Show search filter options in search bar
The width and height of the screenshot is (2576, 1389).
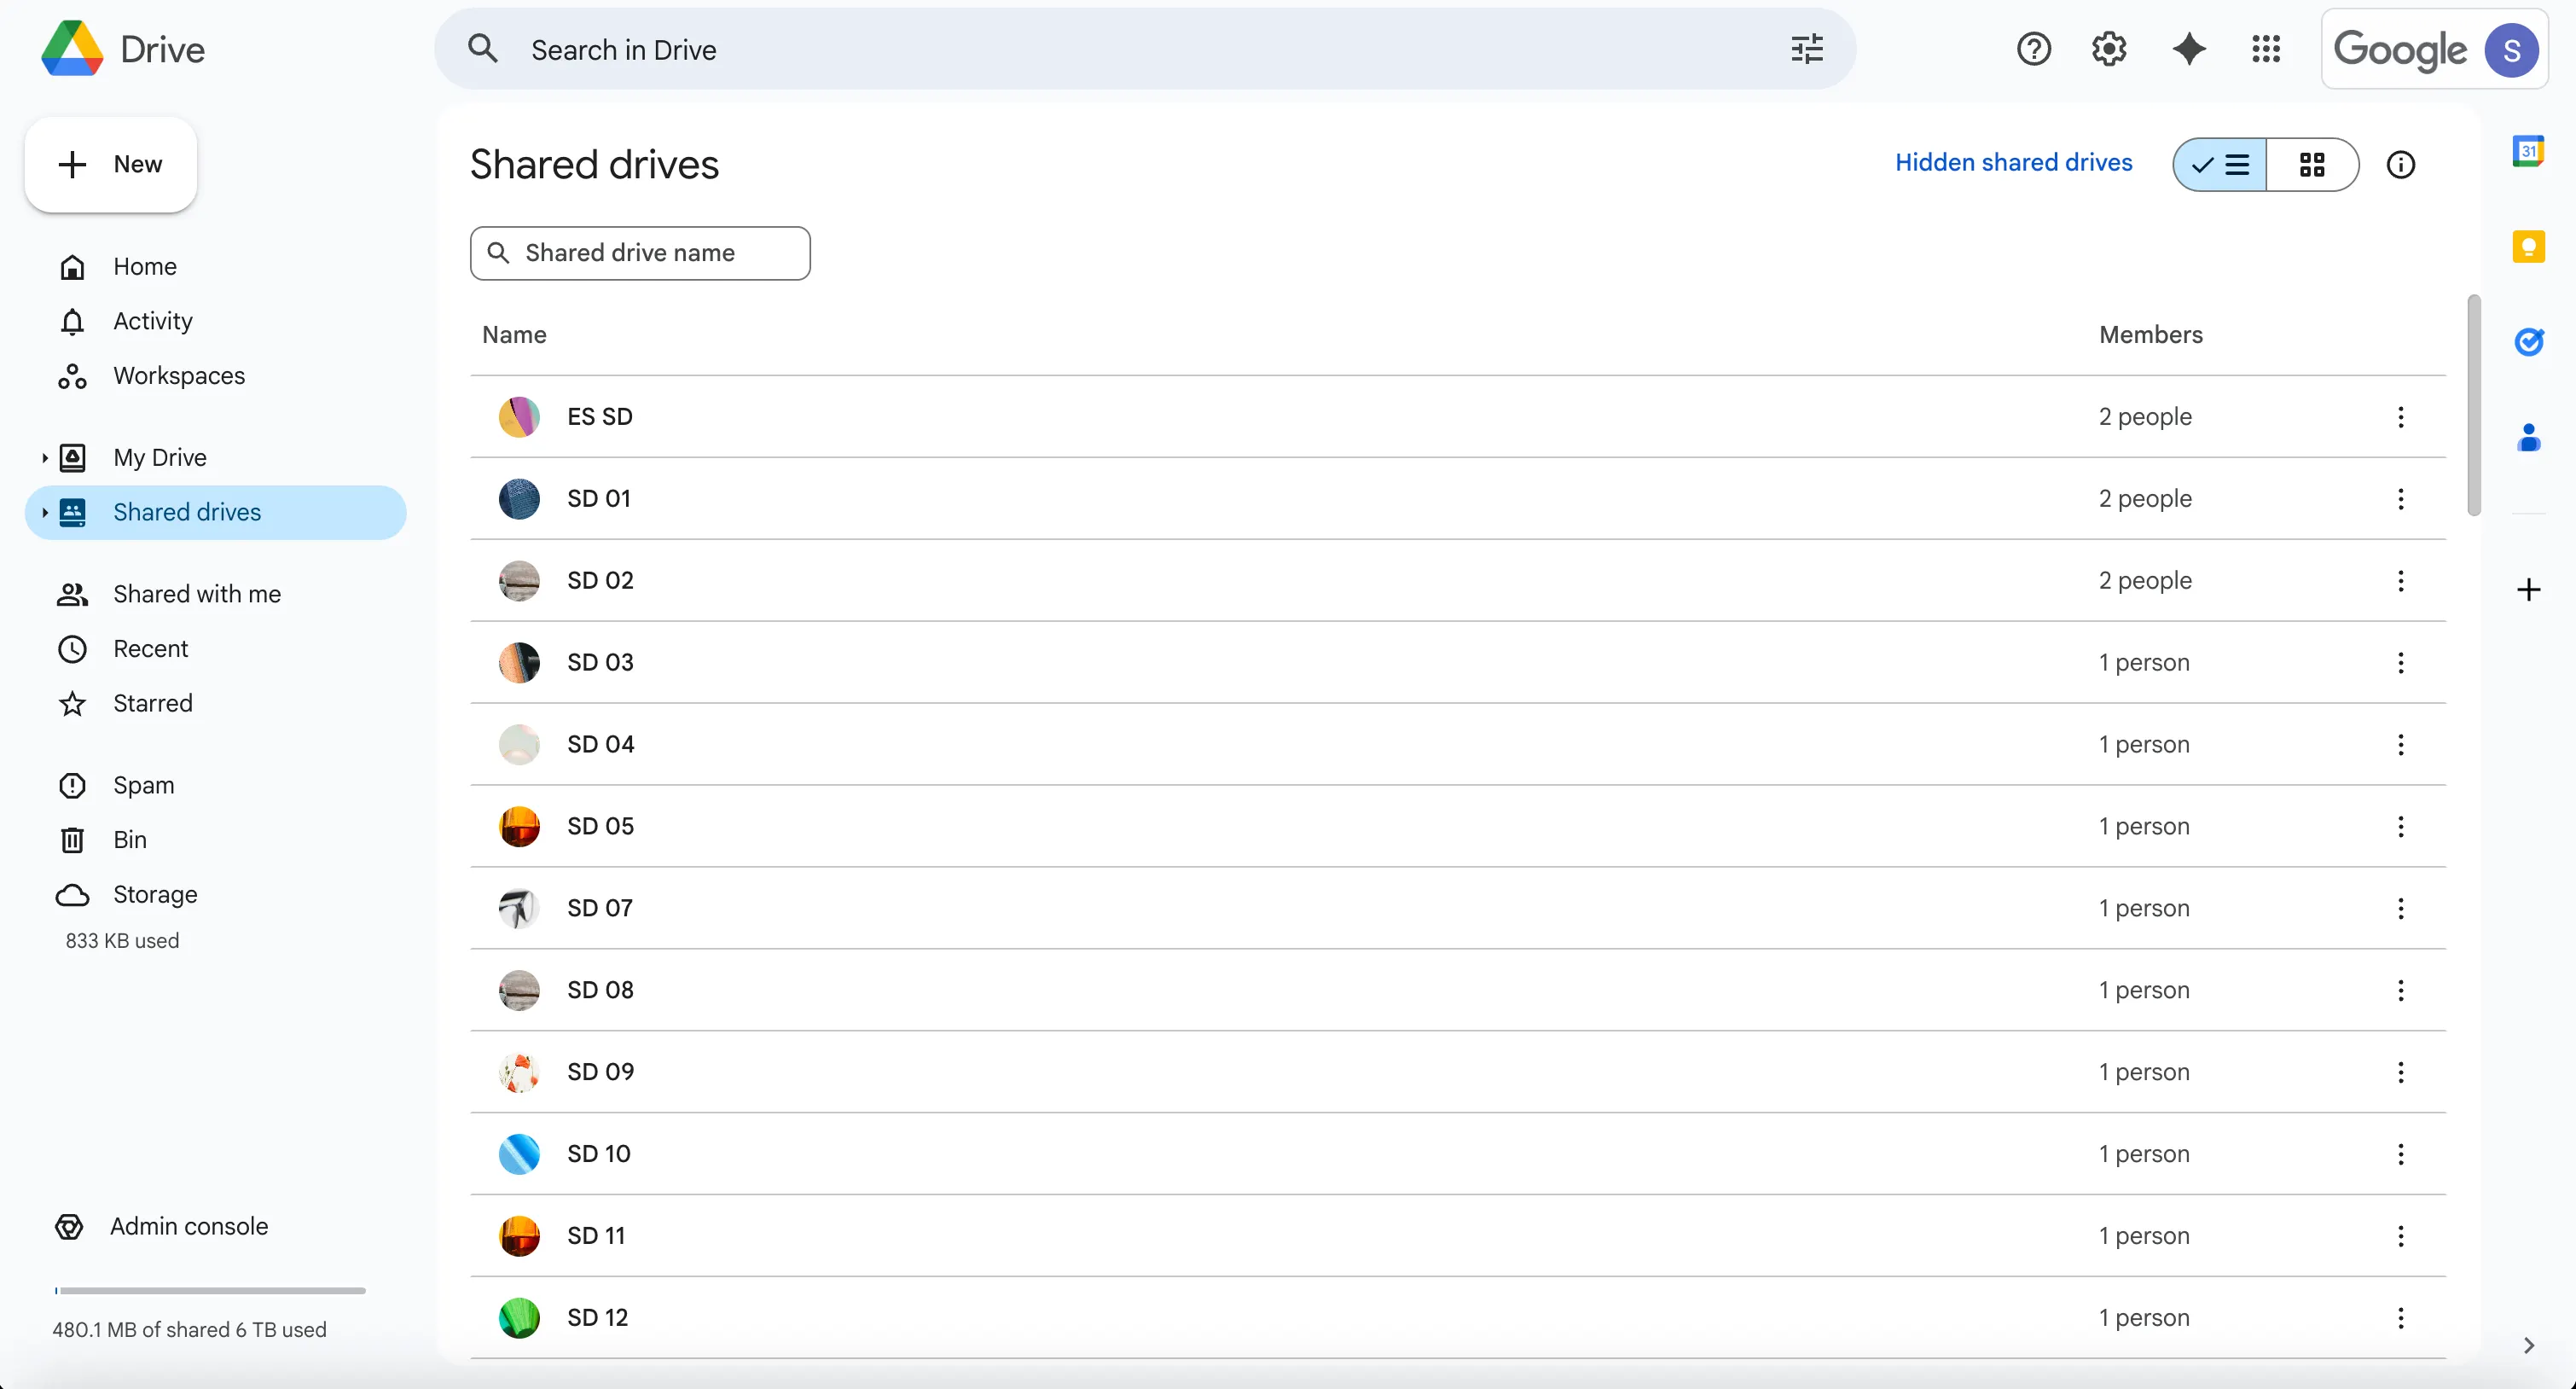pos(1806,49)
